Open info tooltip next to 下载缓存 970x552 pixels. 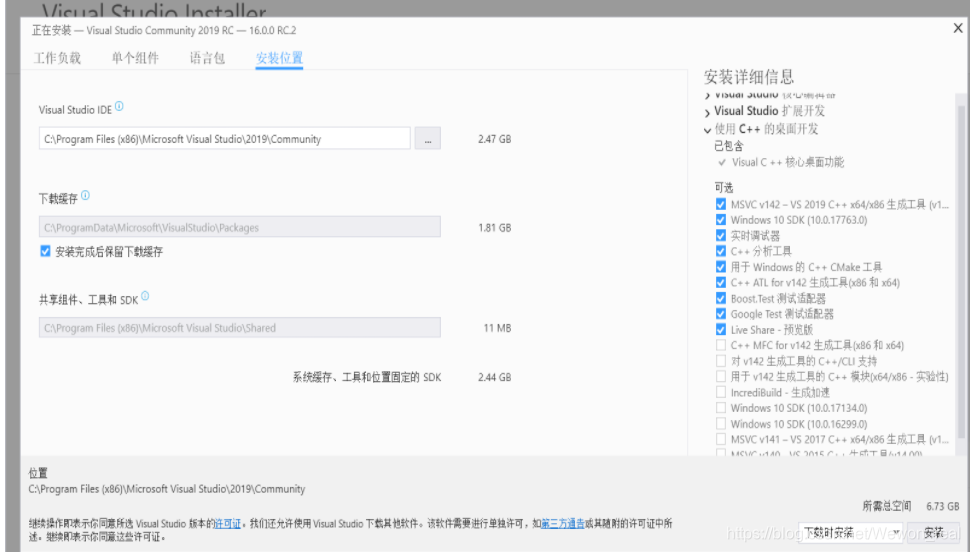click(85, 196)
